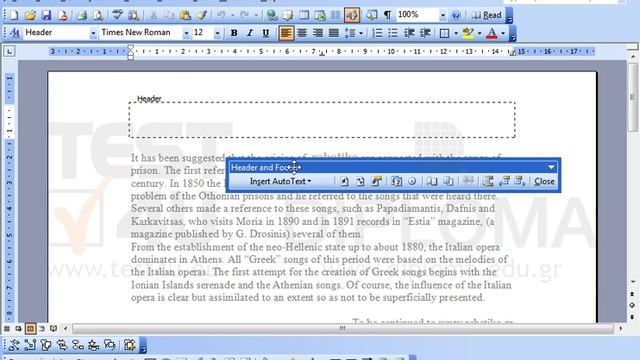Open the line spacing dropdown arrow

pyautogui.click(x=361, y=33)
